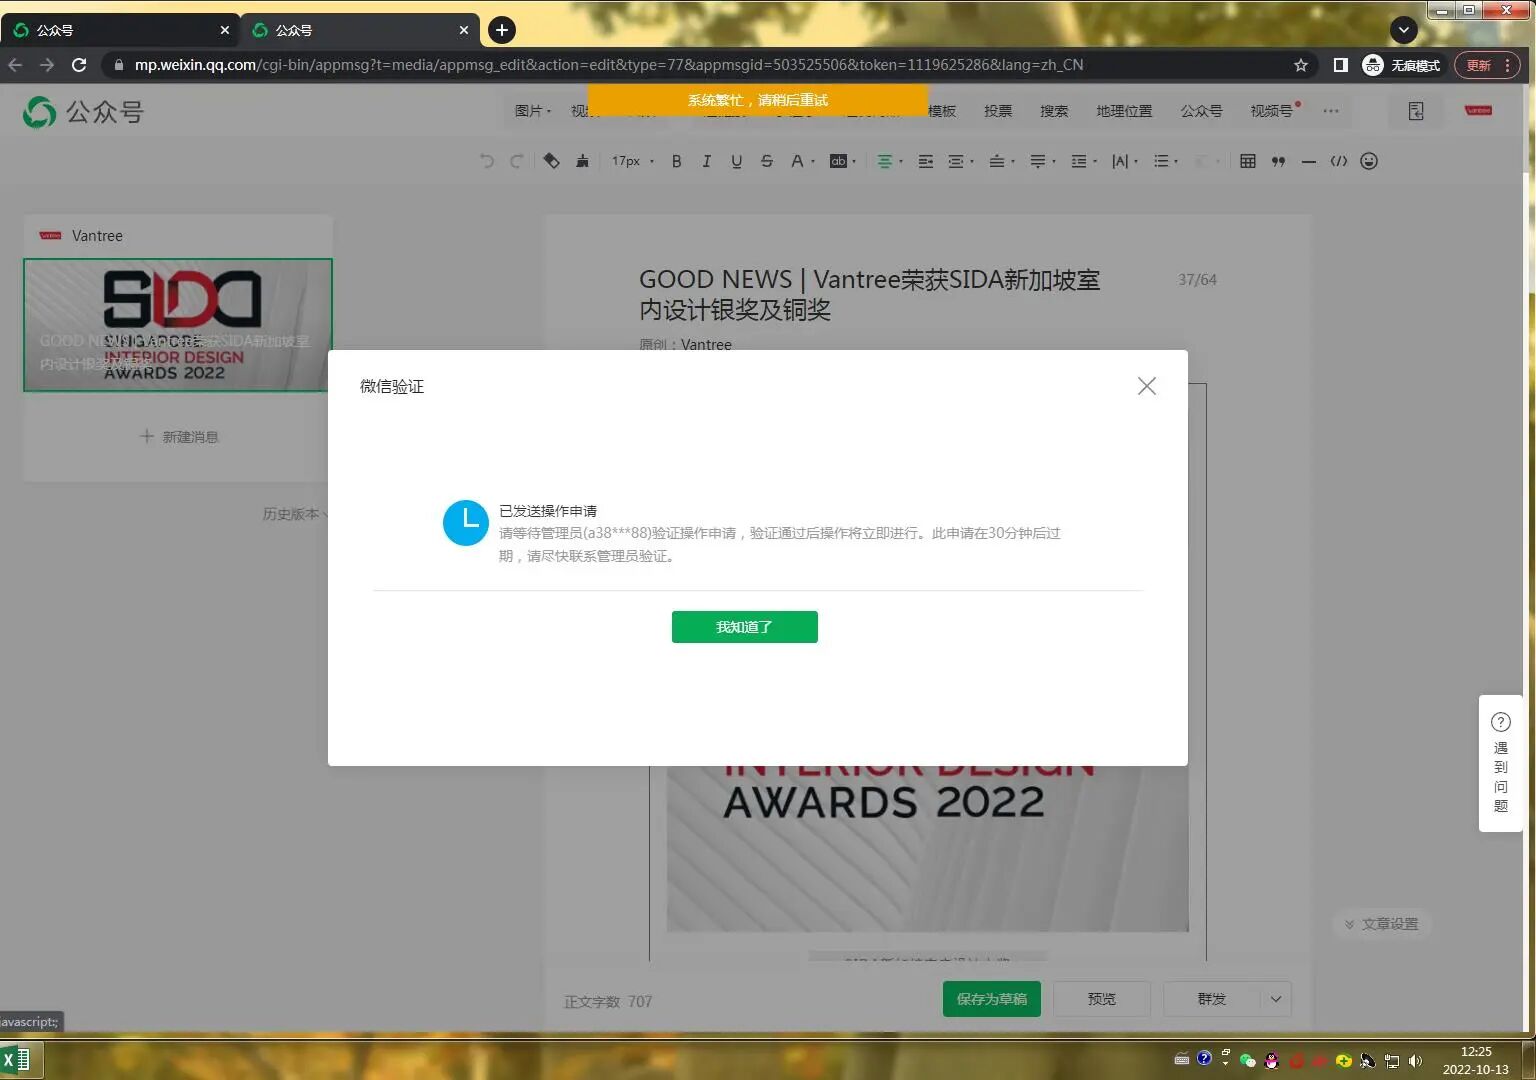
Task: Click the document import icon near avatar
Action: coord(1416,111)
